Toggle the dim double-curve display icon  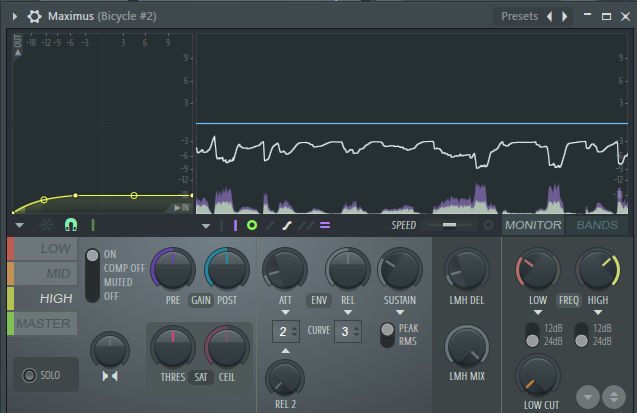[x=306, y=225]
